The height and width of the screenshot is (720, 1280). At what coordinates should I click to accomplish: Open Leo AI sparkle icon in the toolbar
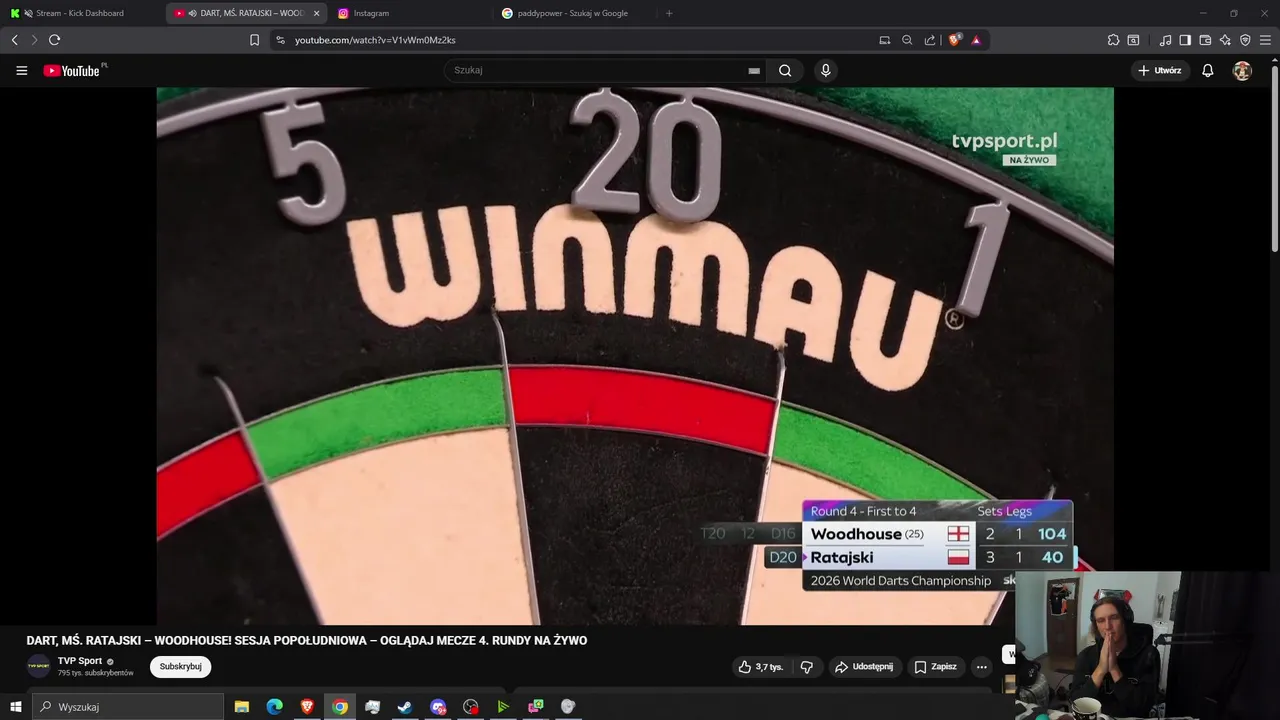1225,40
